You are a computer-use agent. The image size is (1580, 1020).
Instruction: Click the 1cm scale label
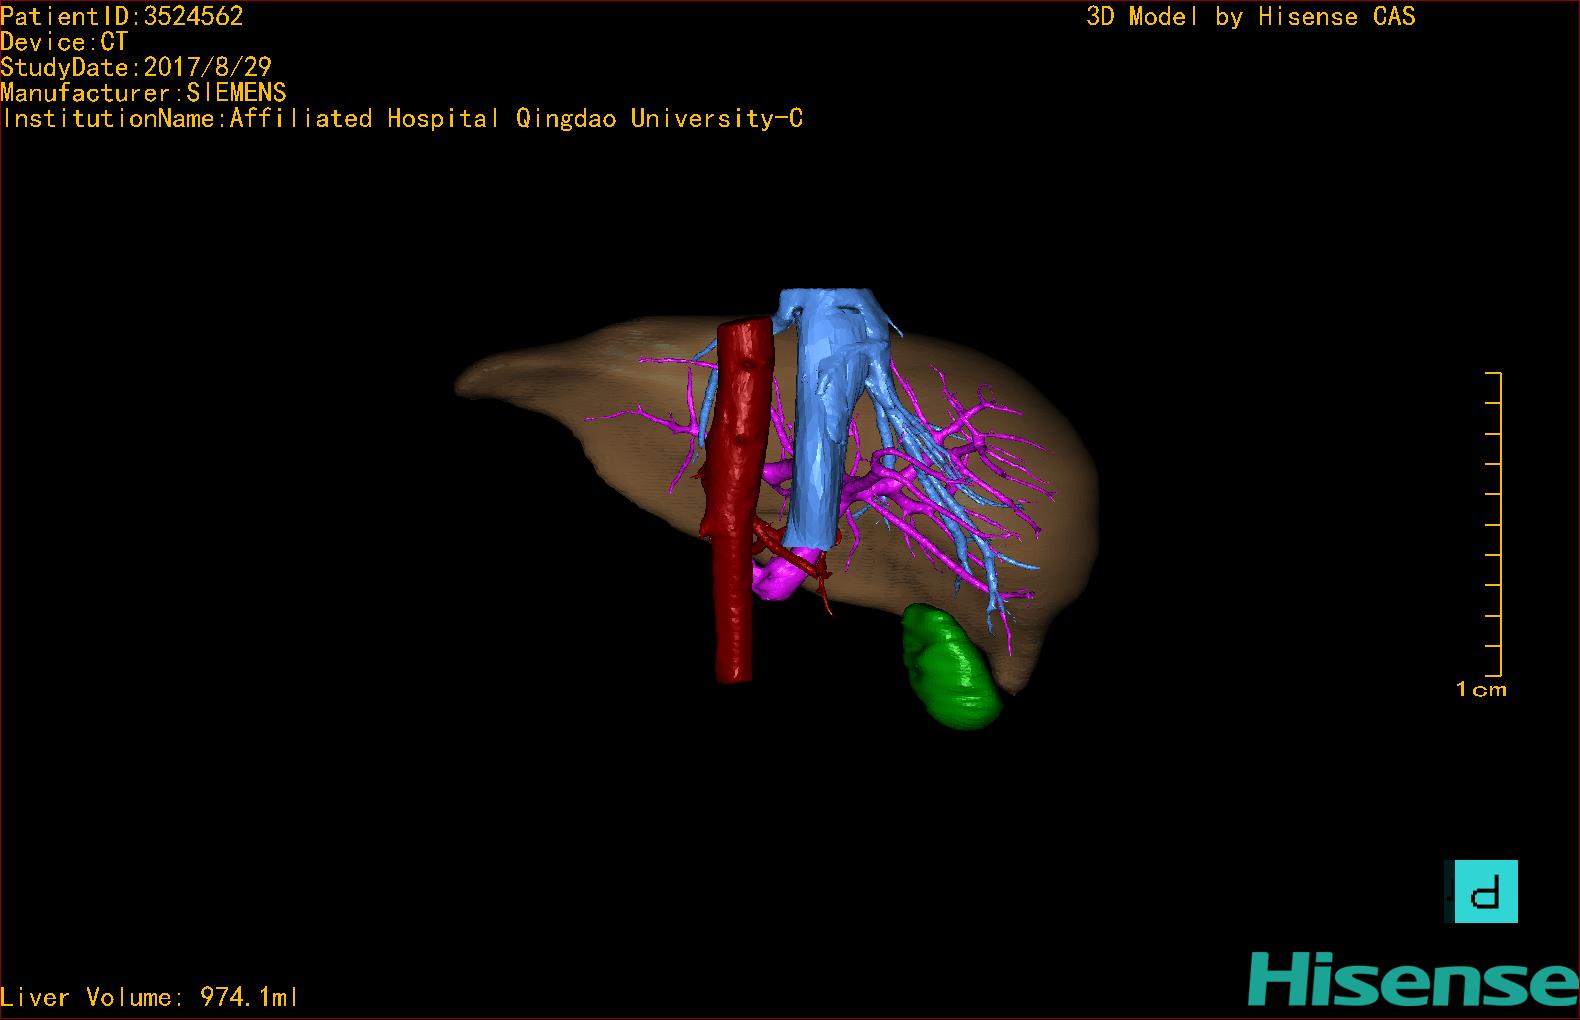click(1481, 689)
